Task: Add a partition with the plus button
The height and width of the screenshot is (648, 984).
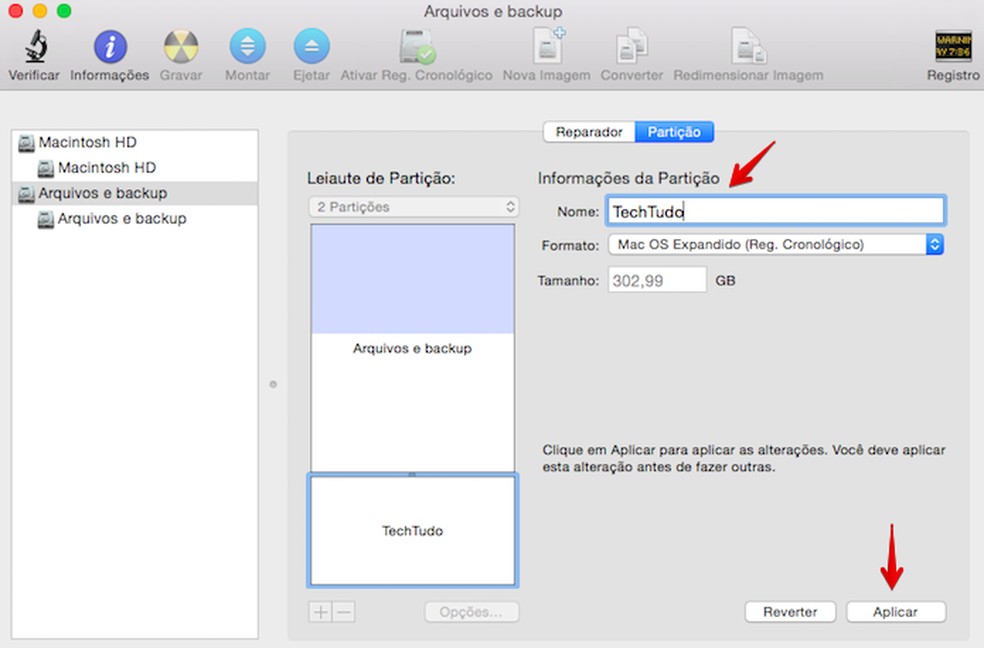Action: coord(321,611)
